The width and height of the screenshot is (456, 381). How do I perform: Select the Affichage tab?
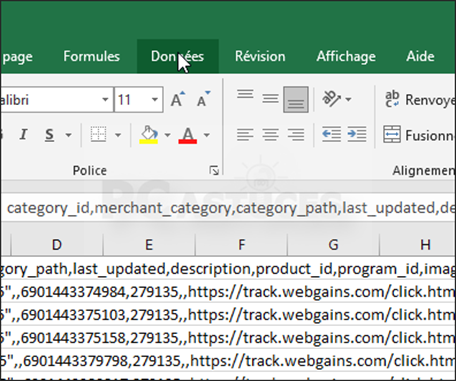point(346,56)
